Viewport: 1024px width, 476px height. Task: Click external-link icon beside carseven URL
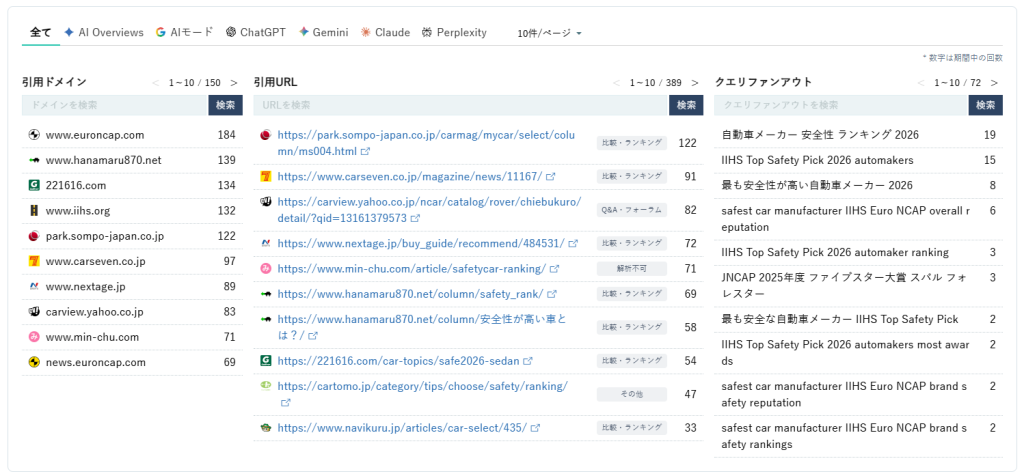coord(551,177)
